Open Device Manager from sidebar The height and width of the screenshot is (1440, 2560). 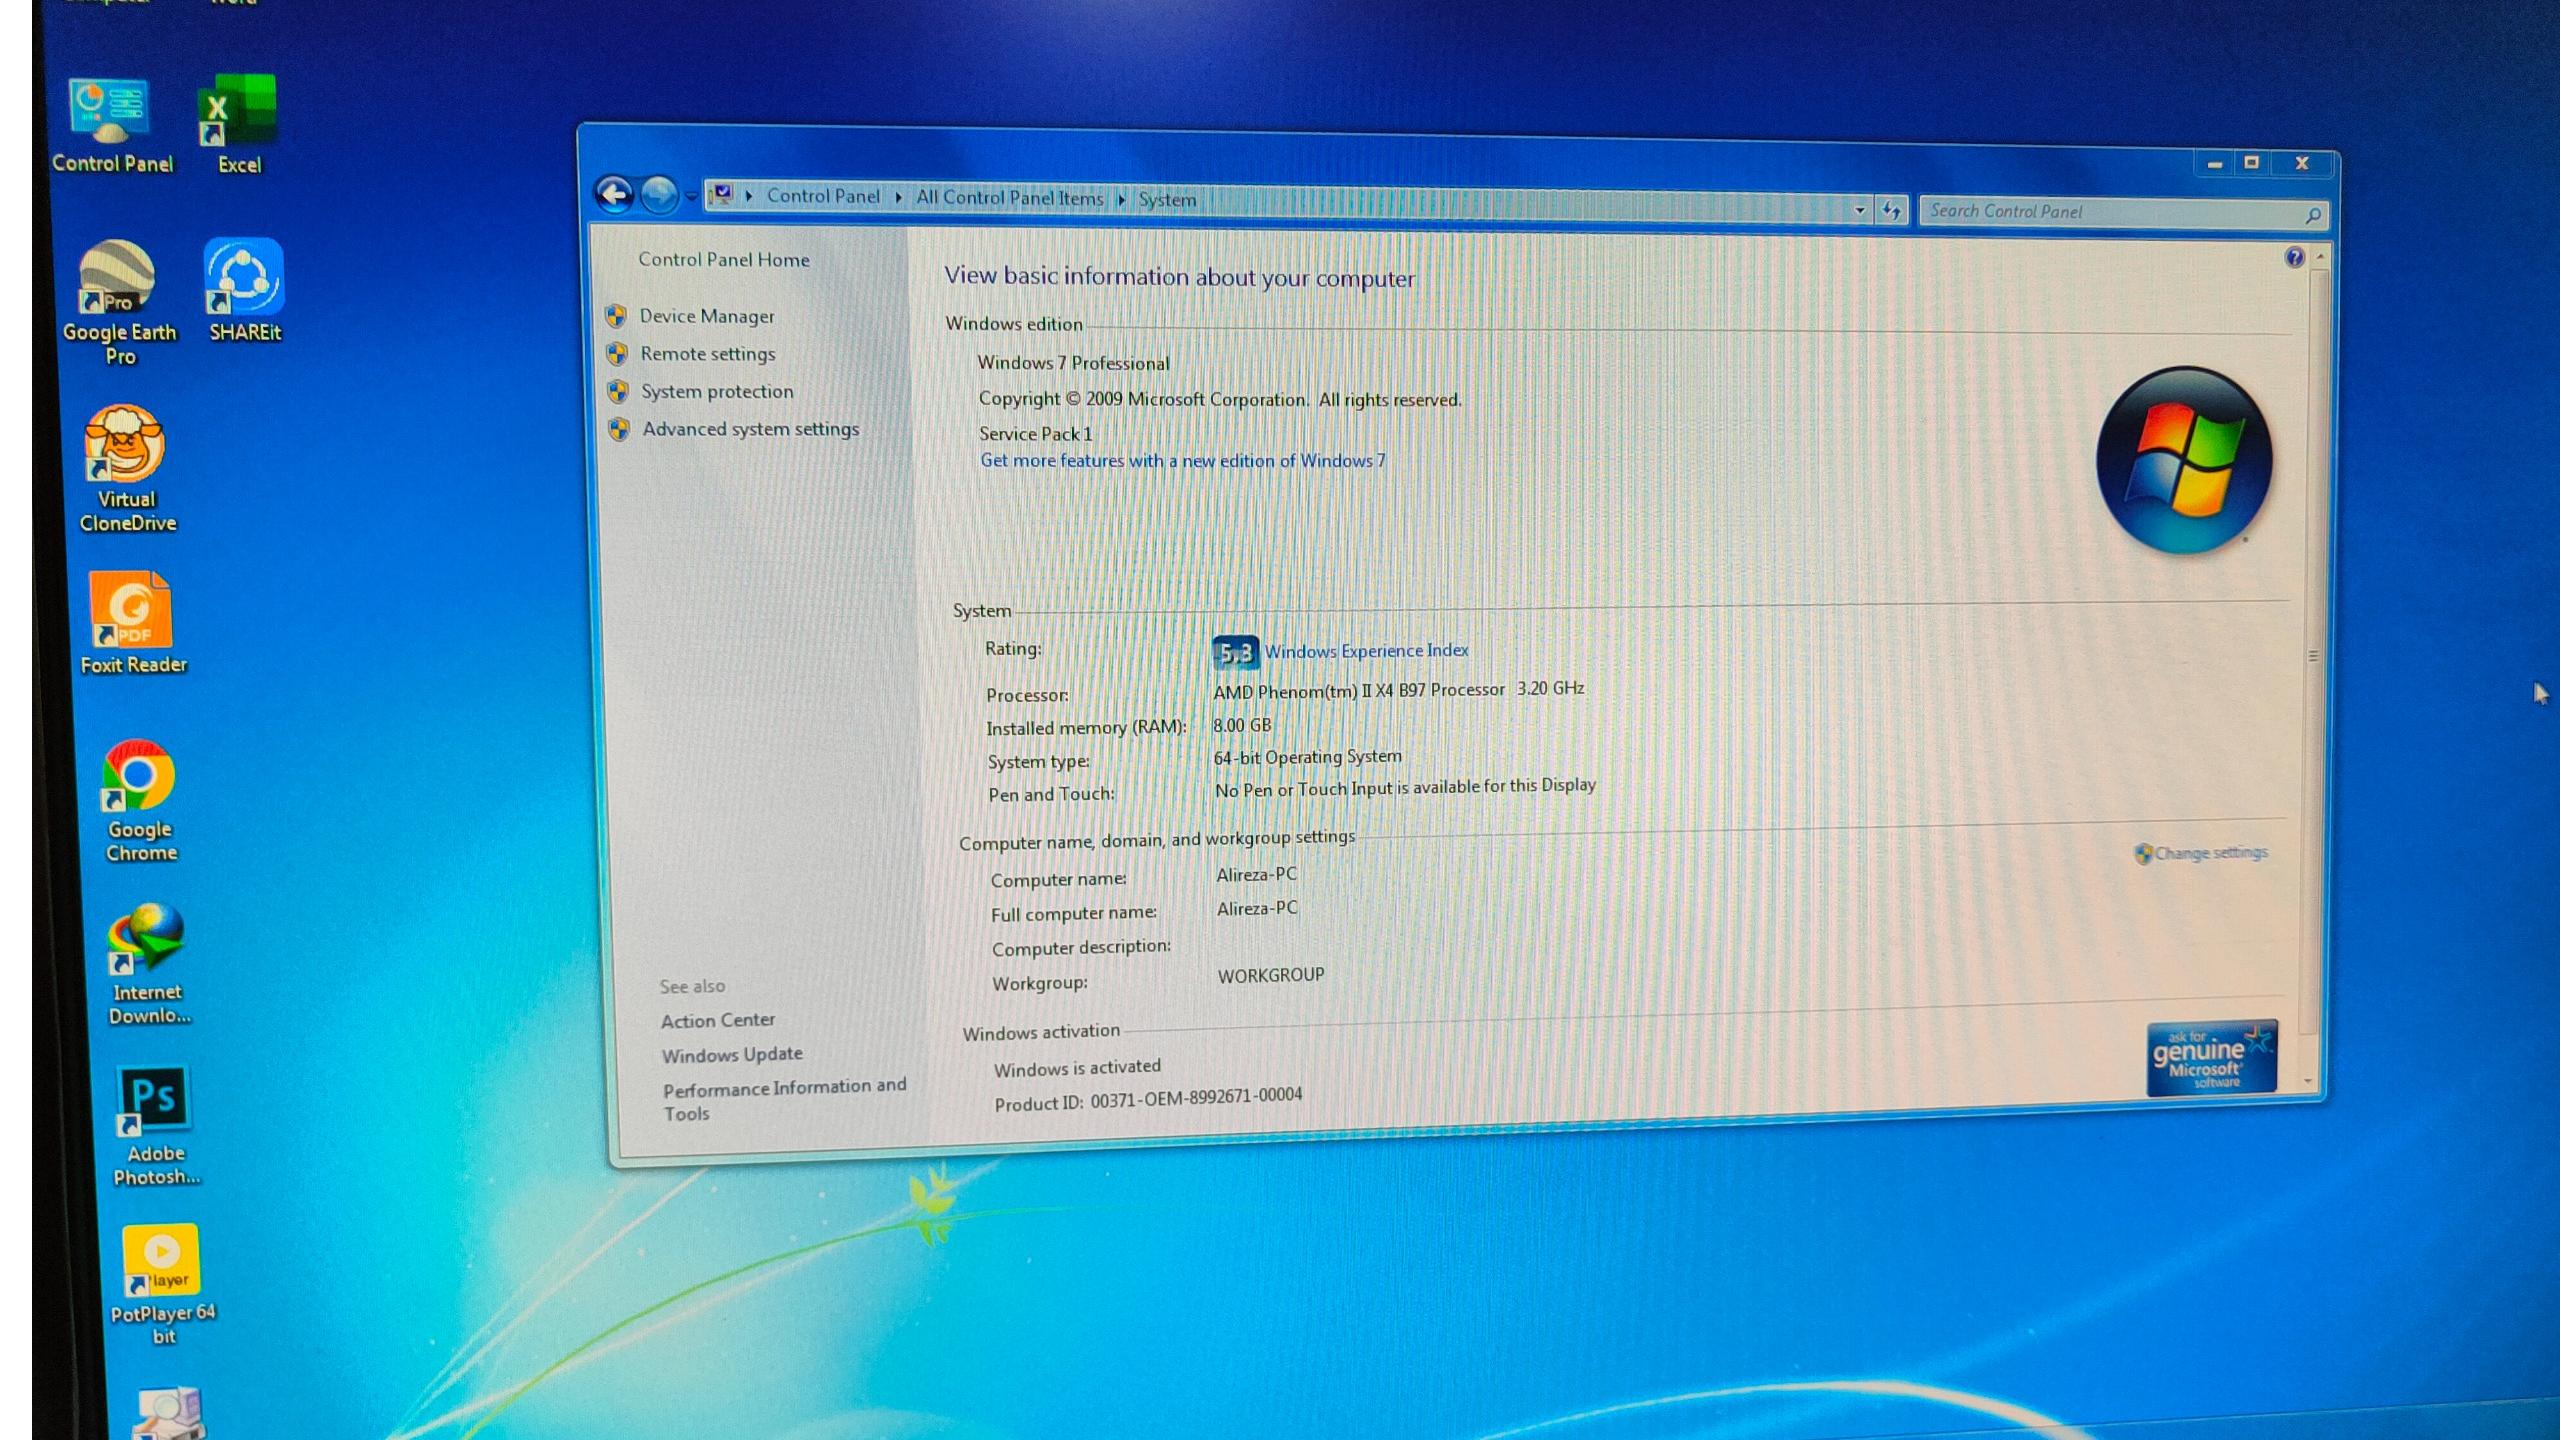(x=706, y=316)
